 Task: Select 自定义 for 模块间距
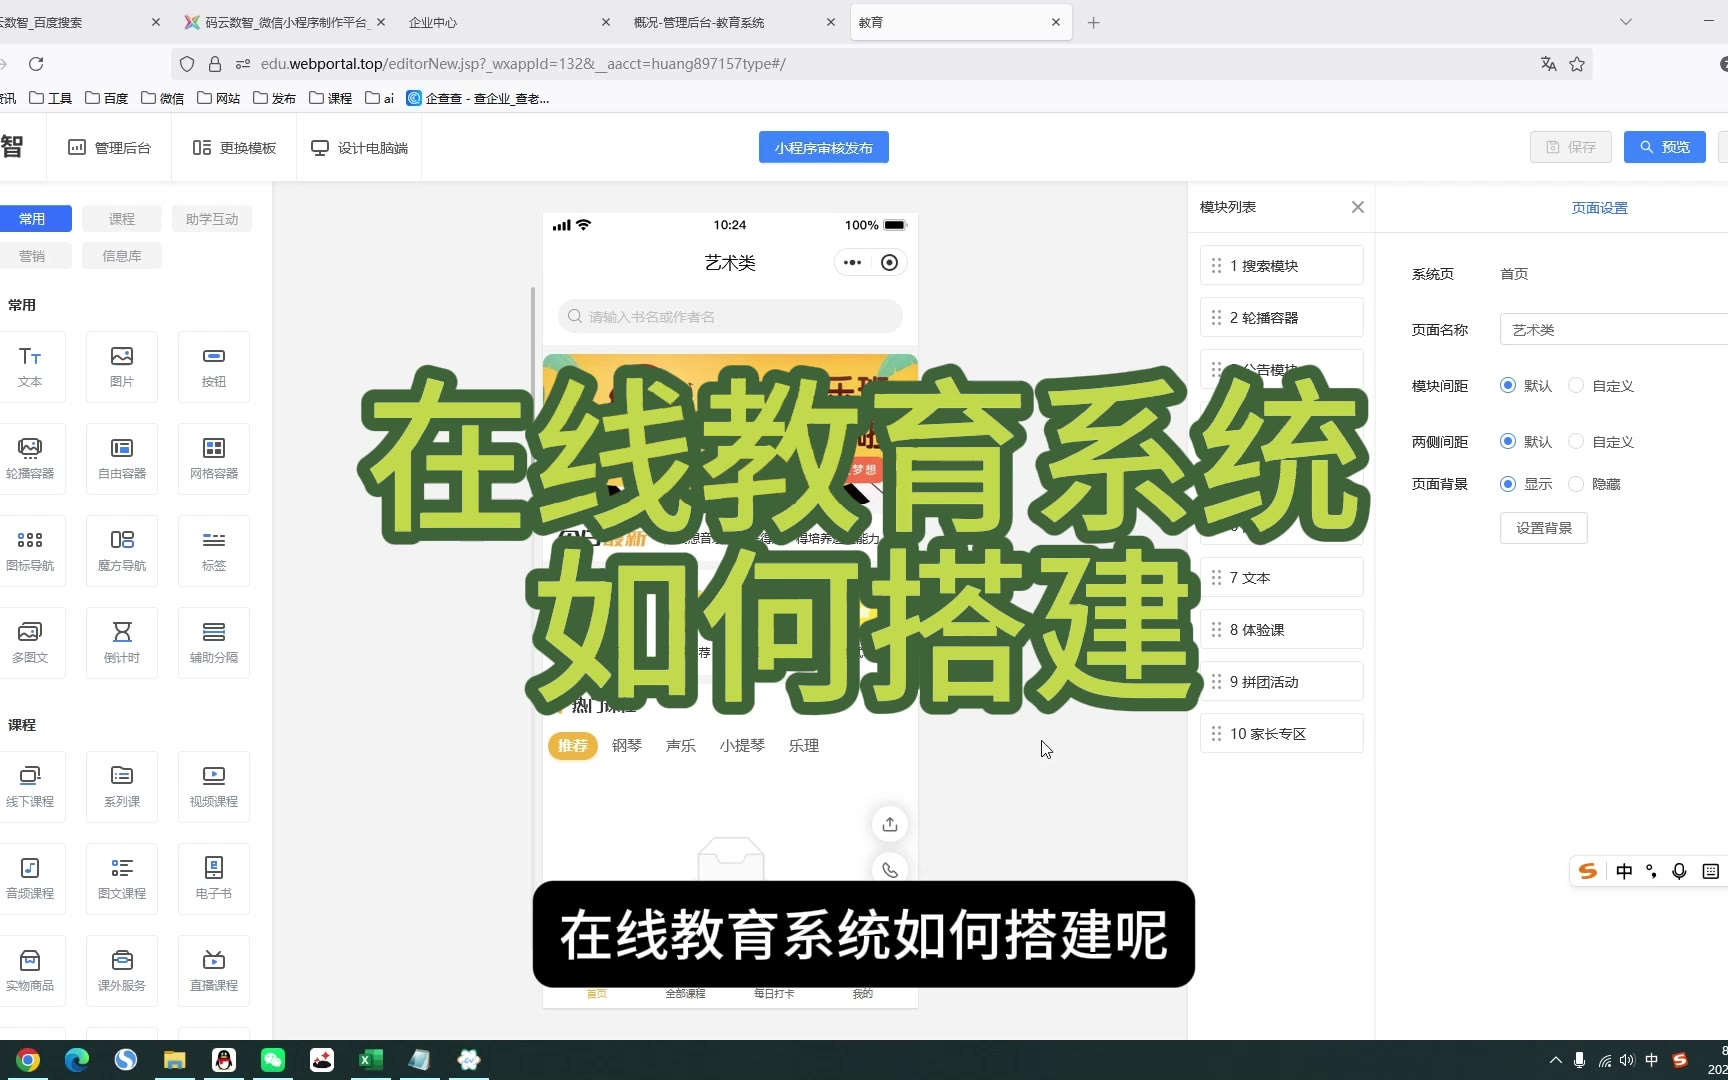pos(1577,386)
